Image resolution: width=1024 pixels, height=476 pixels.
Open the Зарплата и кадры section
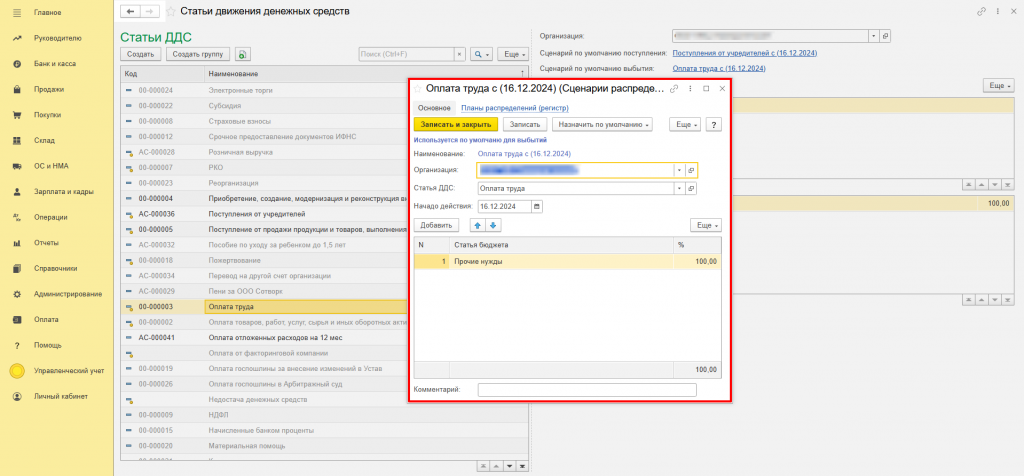coord(63,192)
